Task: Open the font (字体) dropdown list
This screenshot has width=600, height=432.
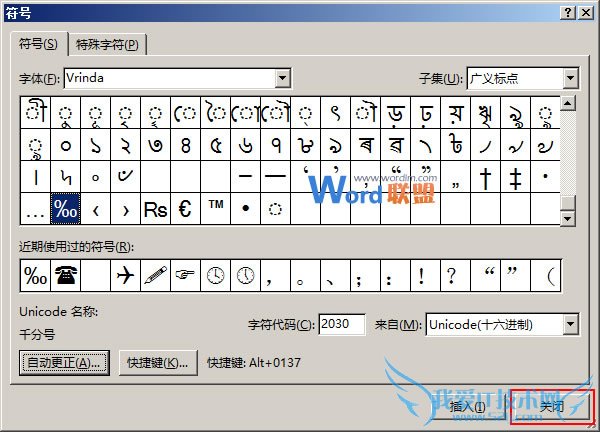Action: click(282, 78)
